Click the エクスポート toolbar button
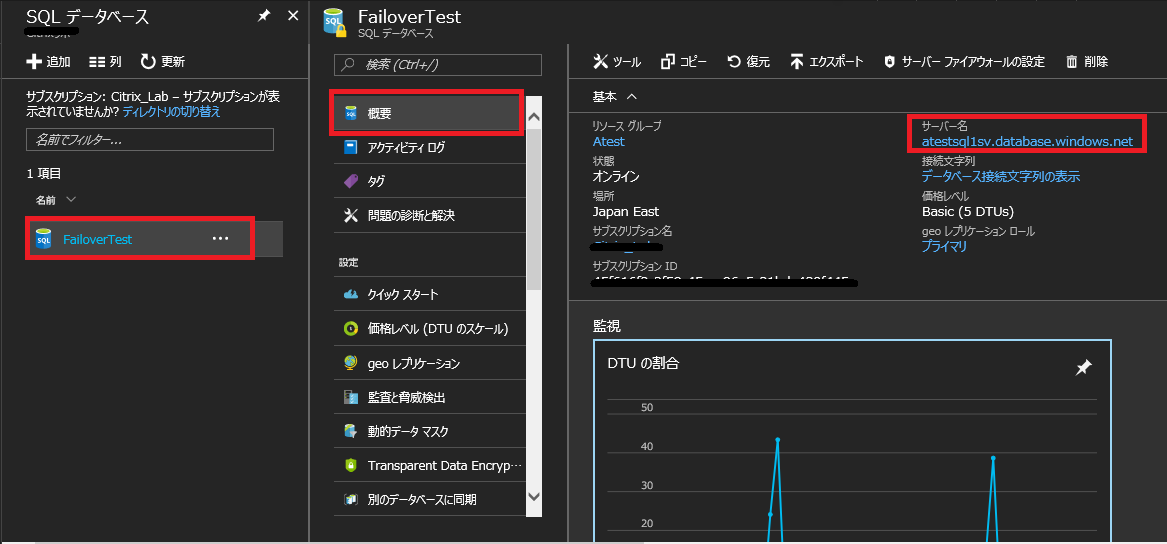Screen dimensions: 1167x544 827,62
